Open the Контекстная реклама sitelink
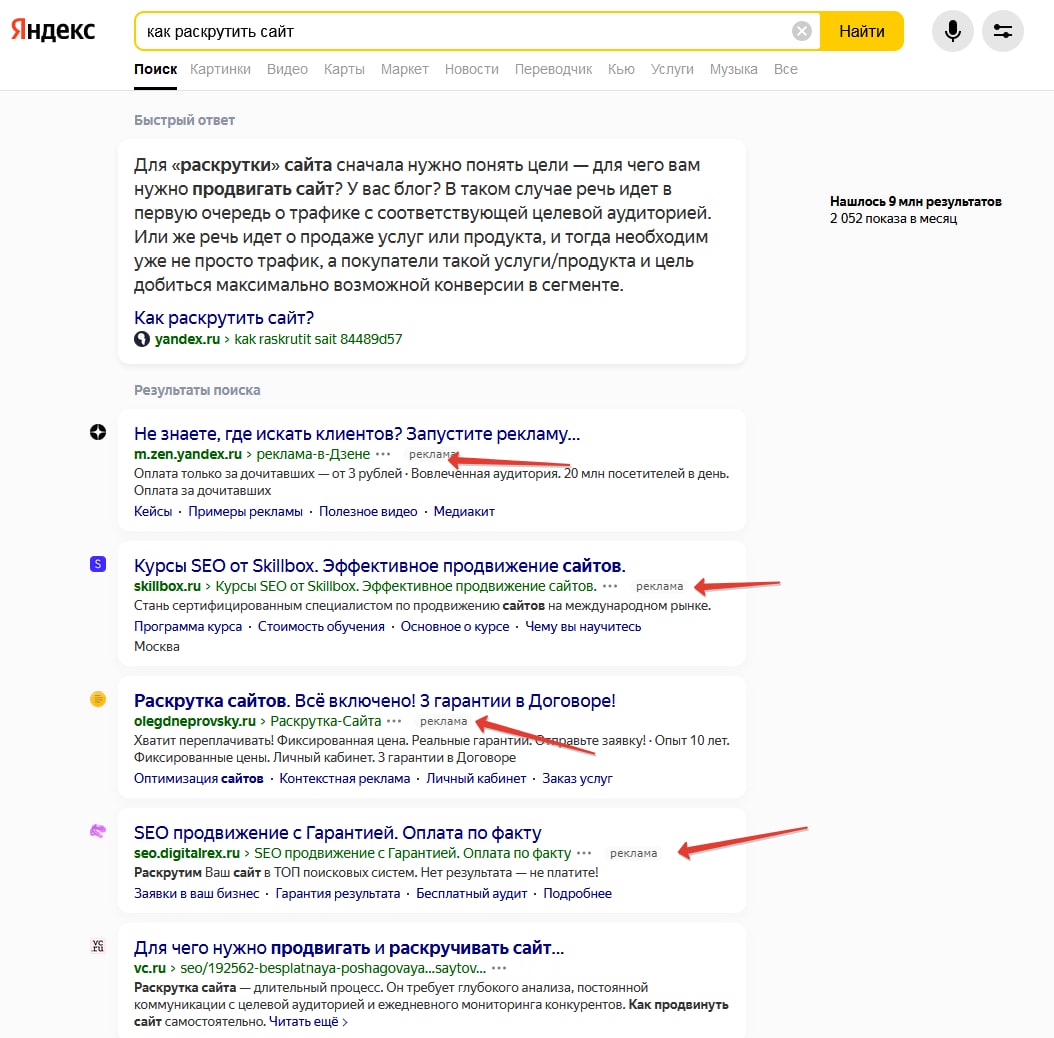 pos(344,778)
